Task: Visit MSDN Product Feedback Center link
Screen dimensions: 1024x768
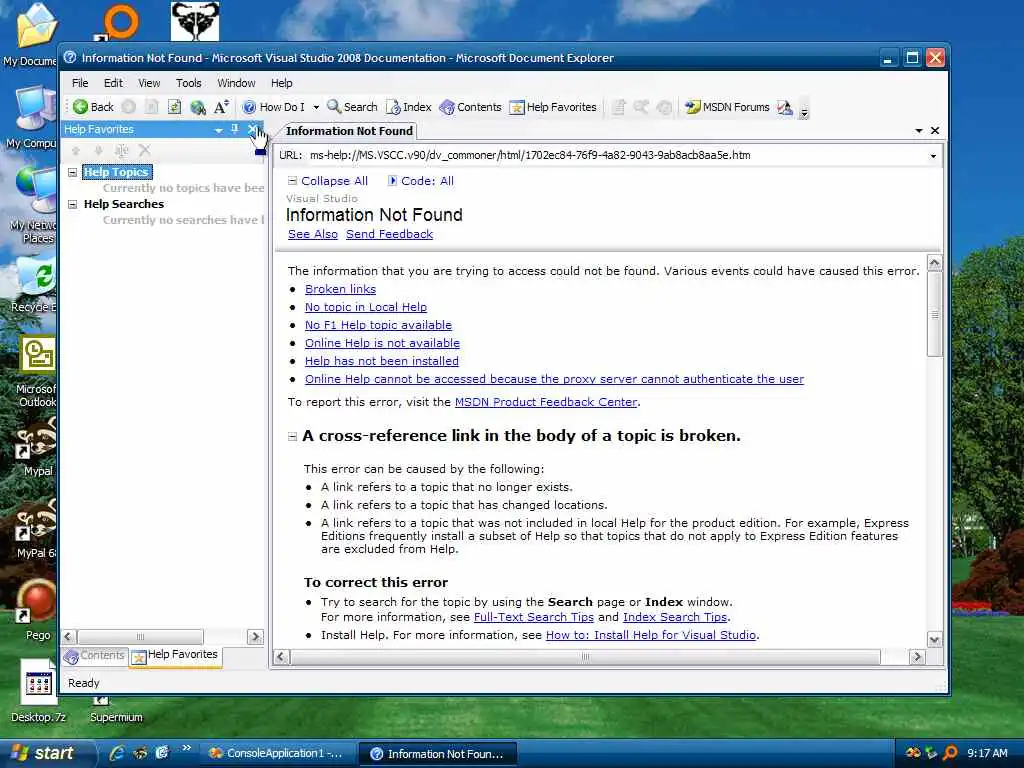Action: (x=546, y=402)
